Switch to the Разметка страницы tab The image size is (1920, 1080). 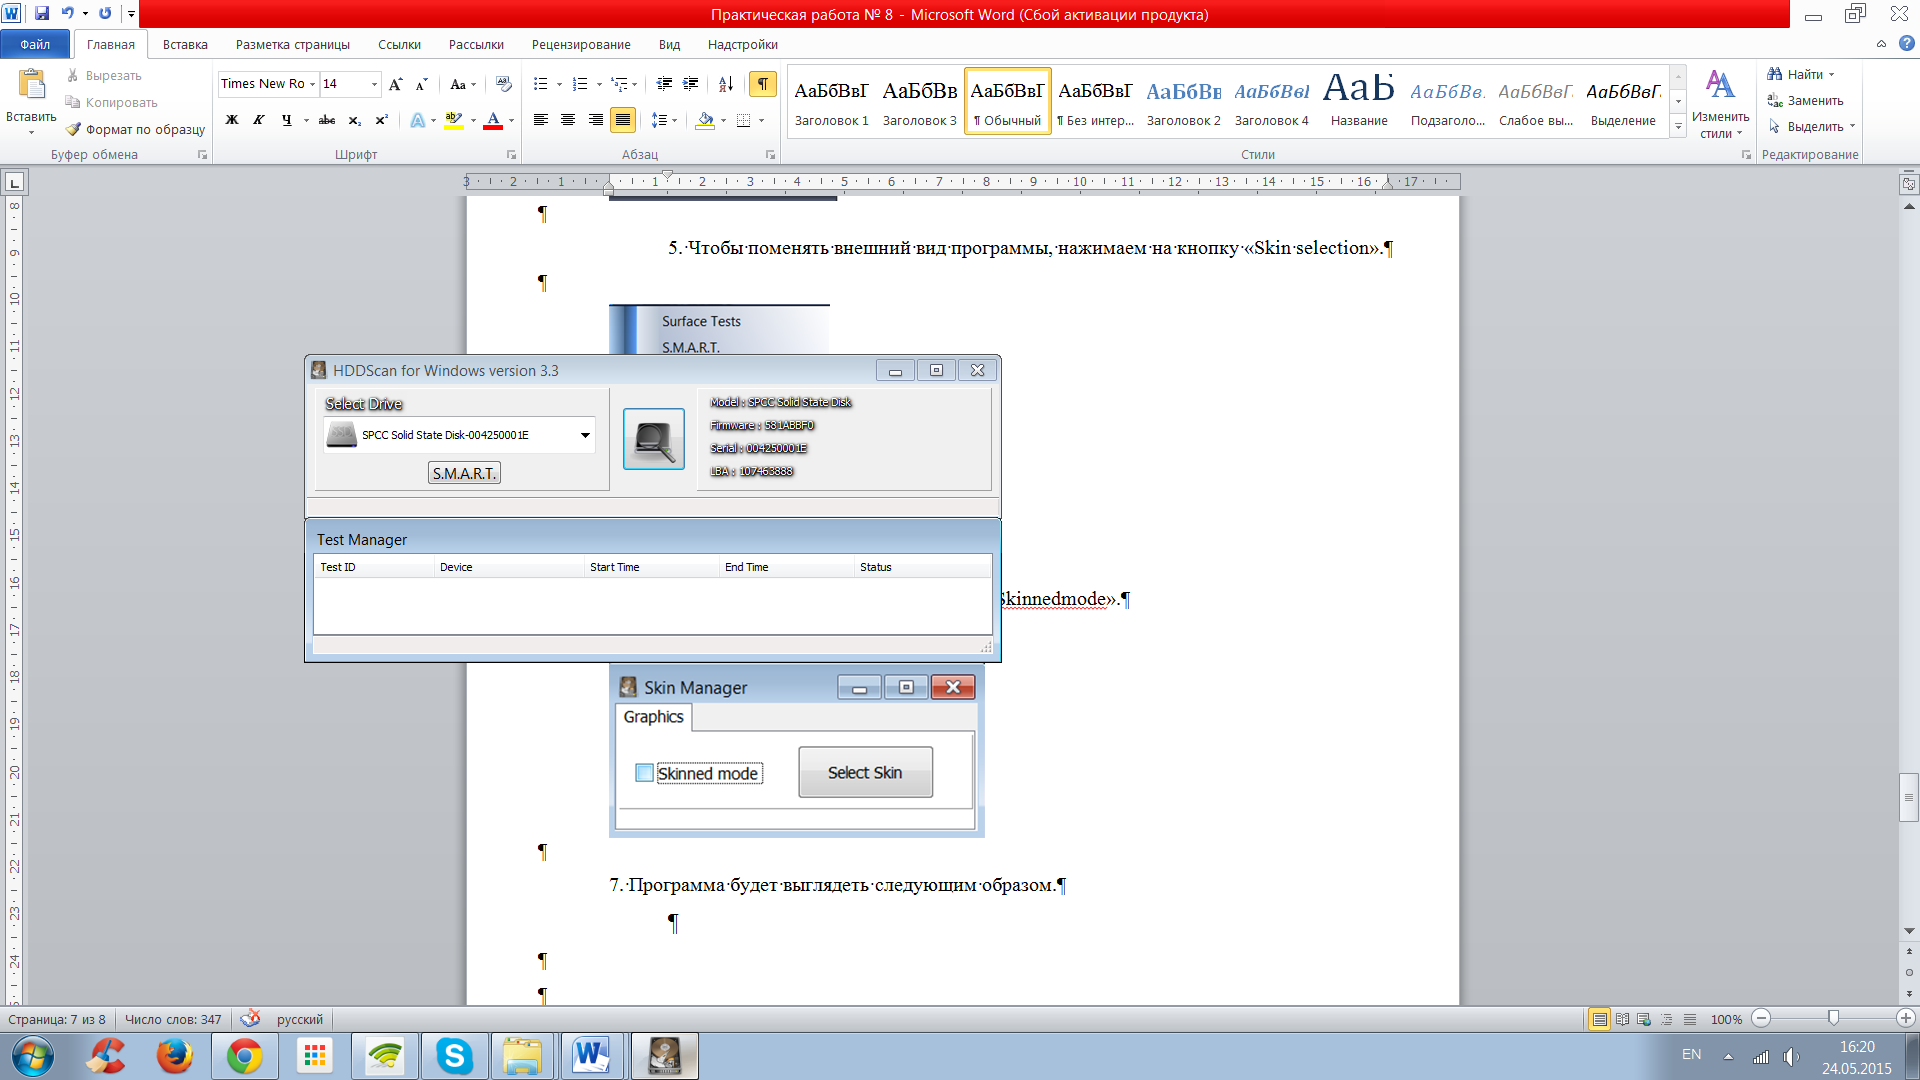[x=293, y=44]
